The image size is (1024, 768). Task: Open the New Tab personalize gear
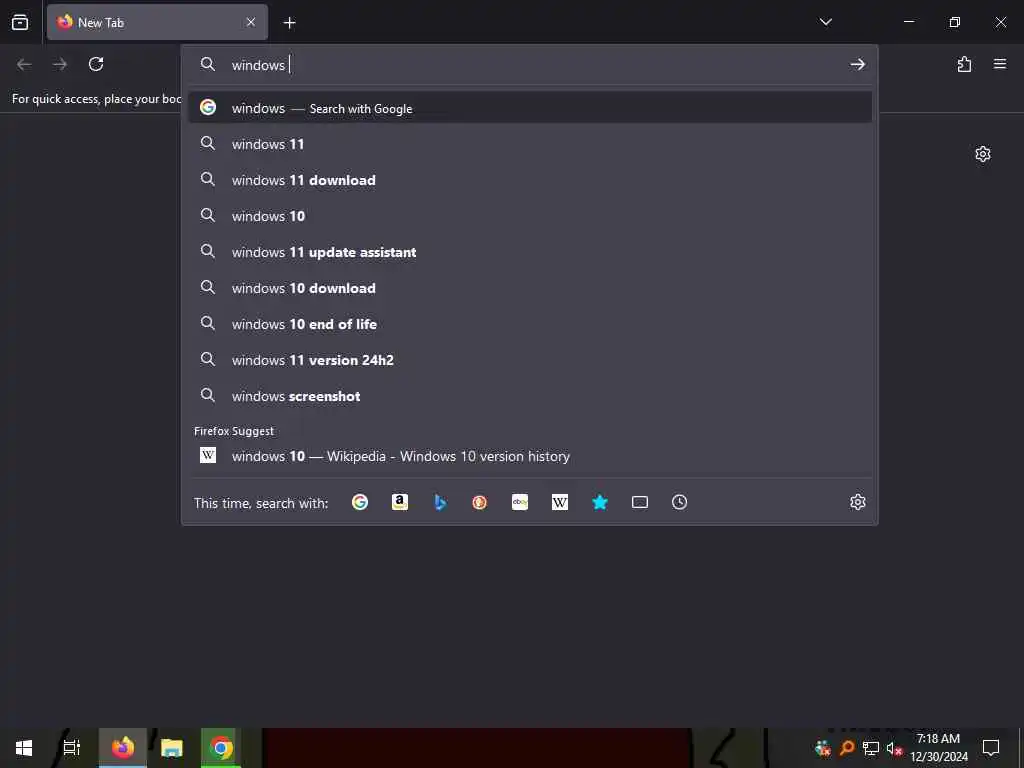[x=983, y=153]
